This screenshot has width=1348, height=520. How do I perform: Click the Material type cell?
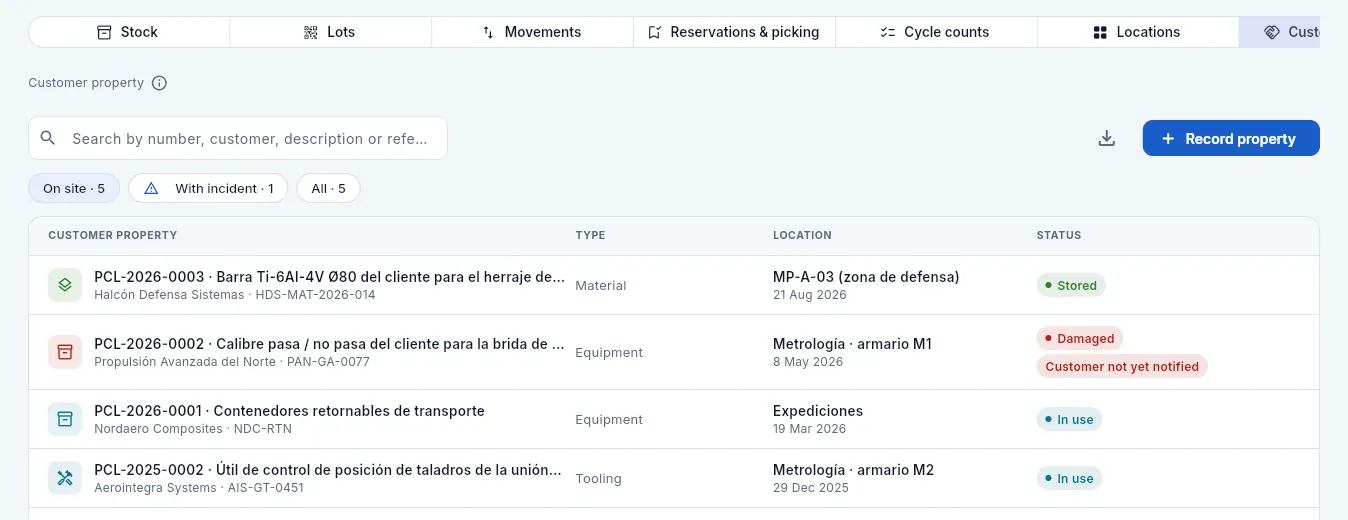coord(601,285)
